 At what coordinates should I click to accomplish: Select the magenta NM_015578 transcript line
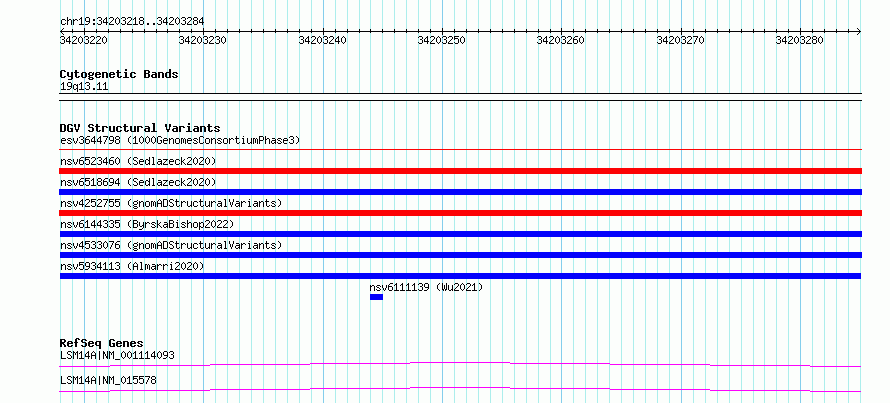(x=460, y=389)
